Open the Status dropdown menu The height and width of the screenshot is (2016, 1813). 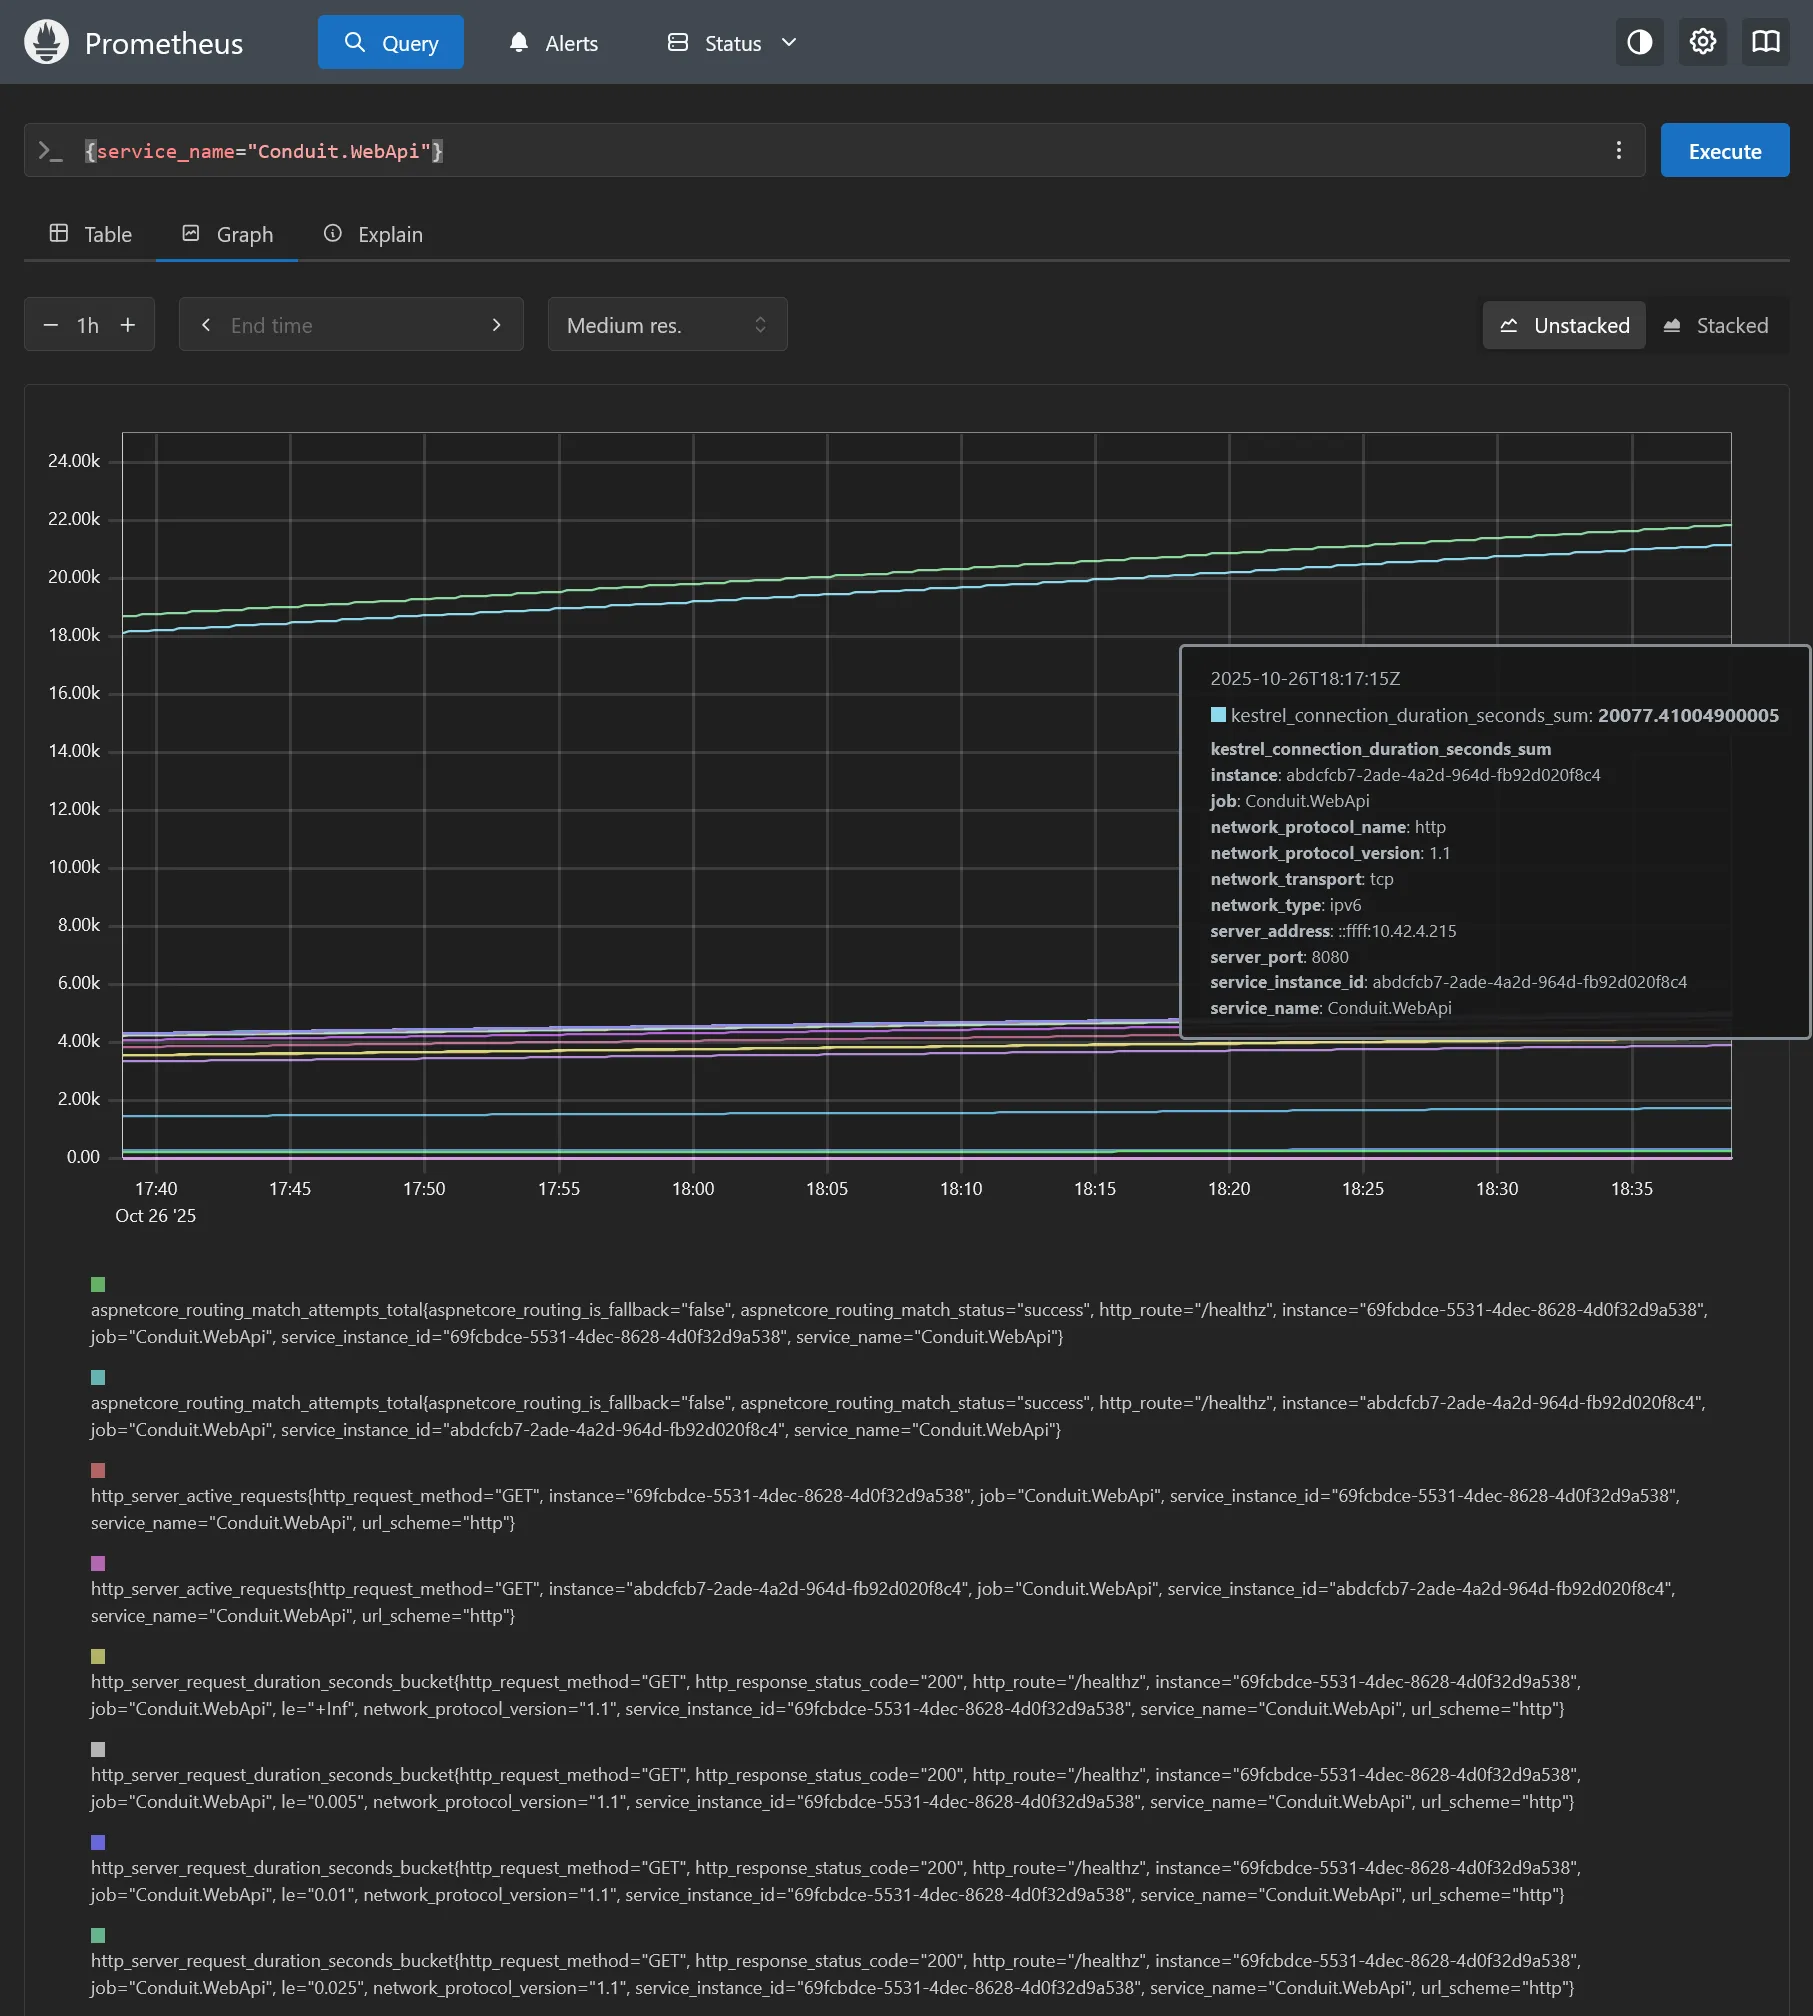pyautogui.click(x=732, y=43)
